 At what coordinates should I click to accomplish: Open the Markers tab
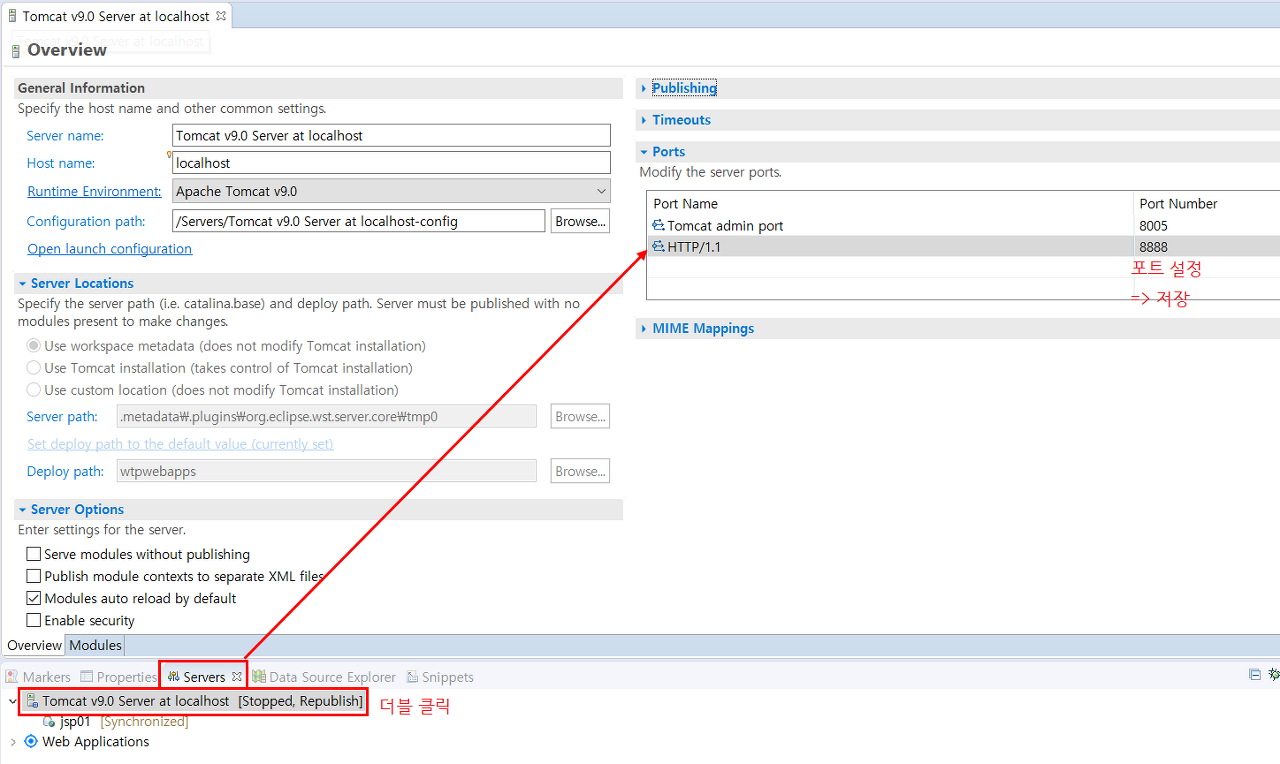pos(38,677)
